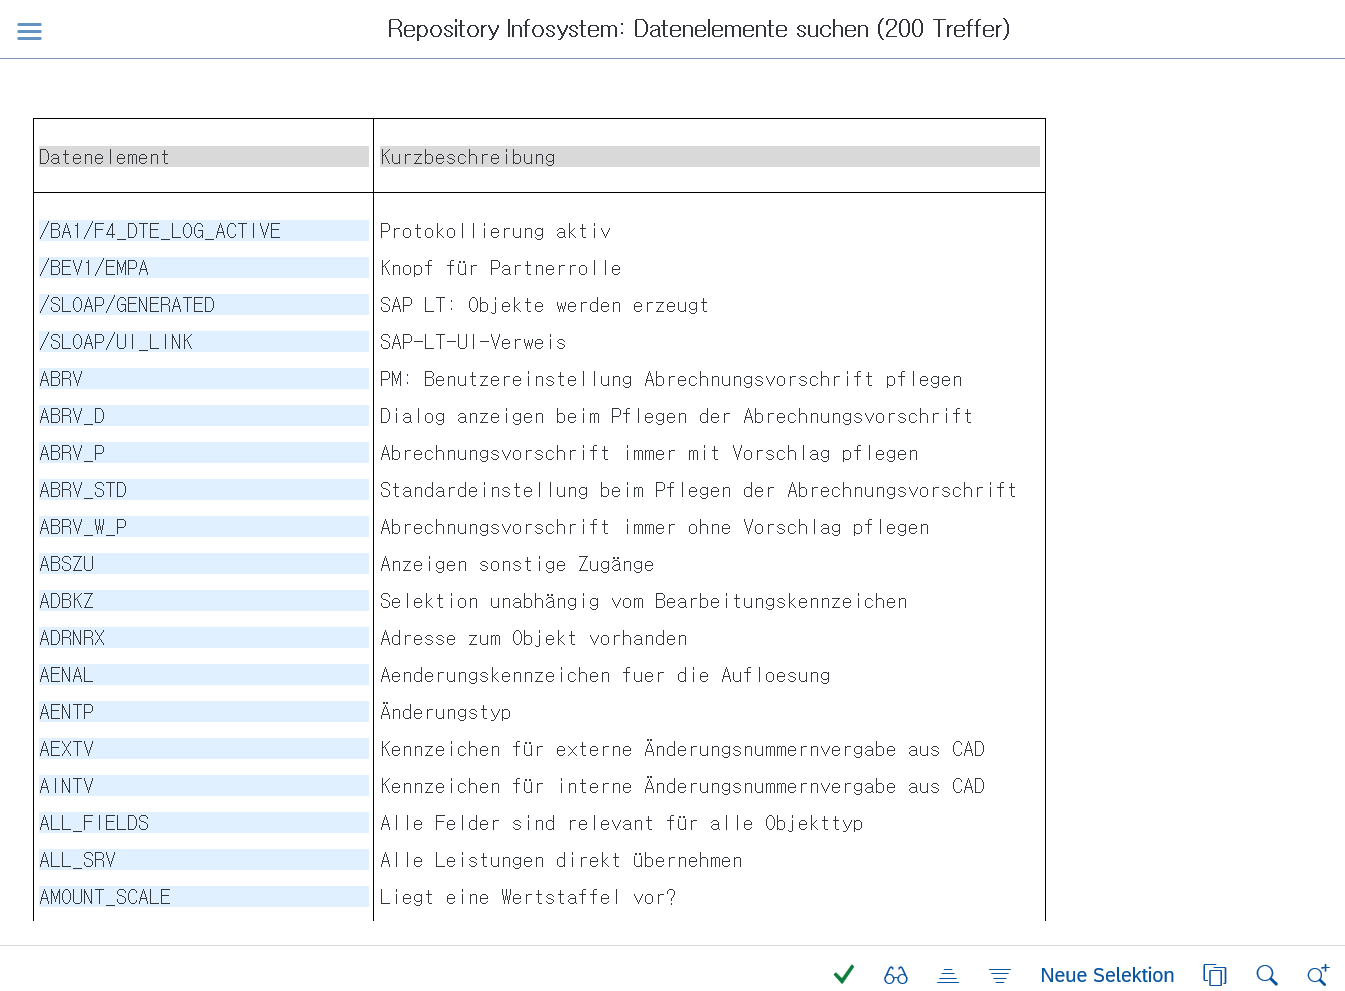Select data element ABSZU
The height and width of the screenshot is (991, 1345).
(204, 564)
